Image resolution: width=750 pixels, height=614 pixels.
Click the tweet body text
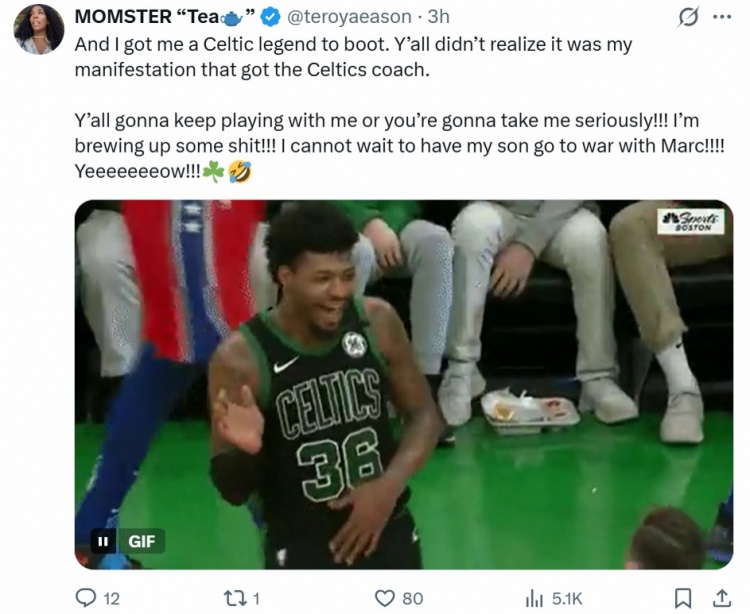coord(400,108)
